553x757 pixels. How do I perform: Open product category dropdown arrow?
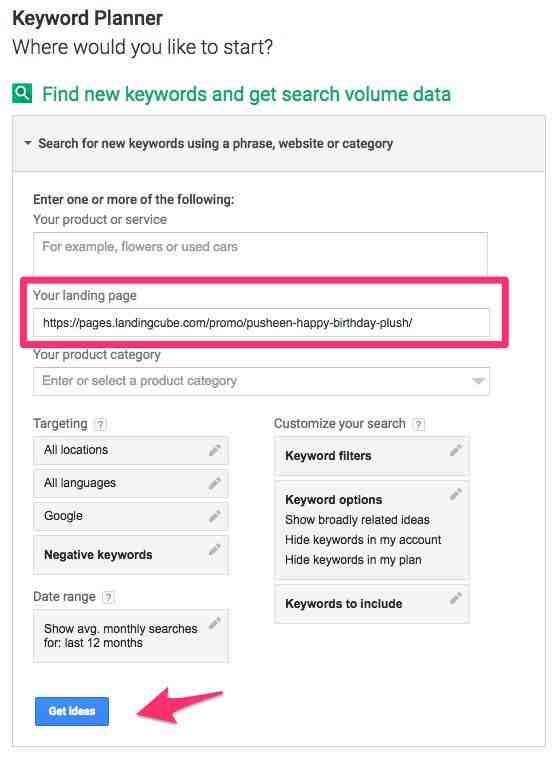click(x=478, y=381)
